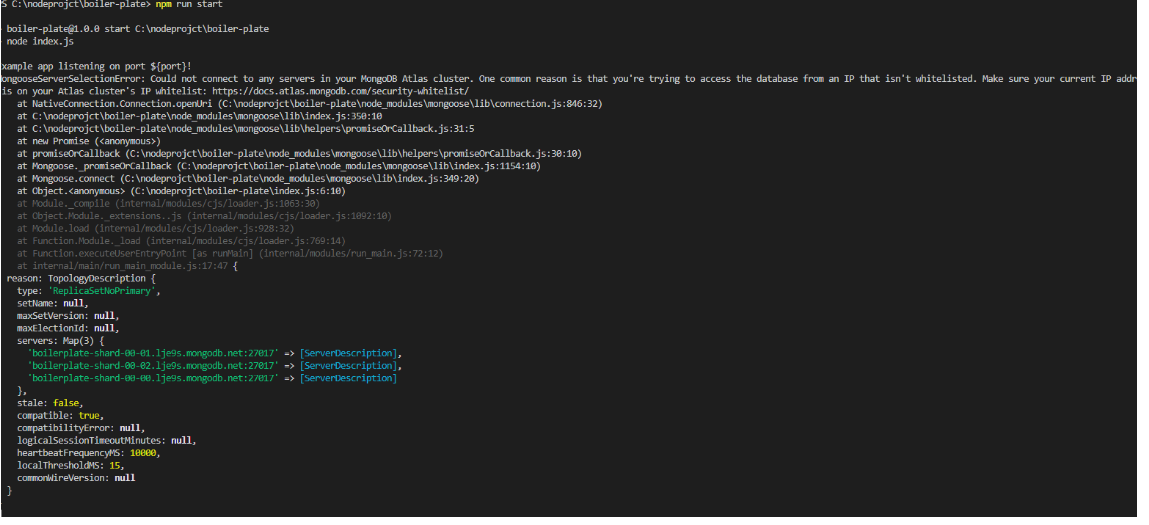The image size is (1149, 525).
Task: Click the boilerplate-shard-00-02 server address
Action: tap(153, 366)
